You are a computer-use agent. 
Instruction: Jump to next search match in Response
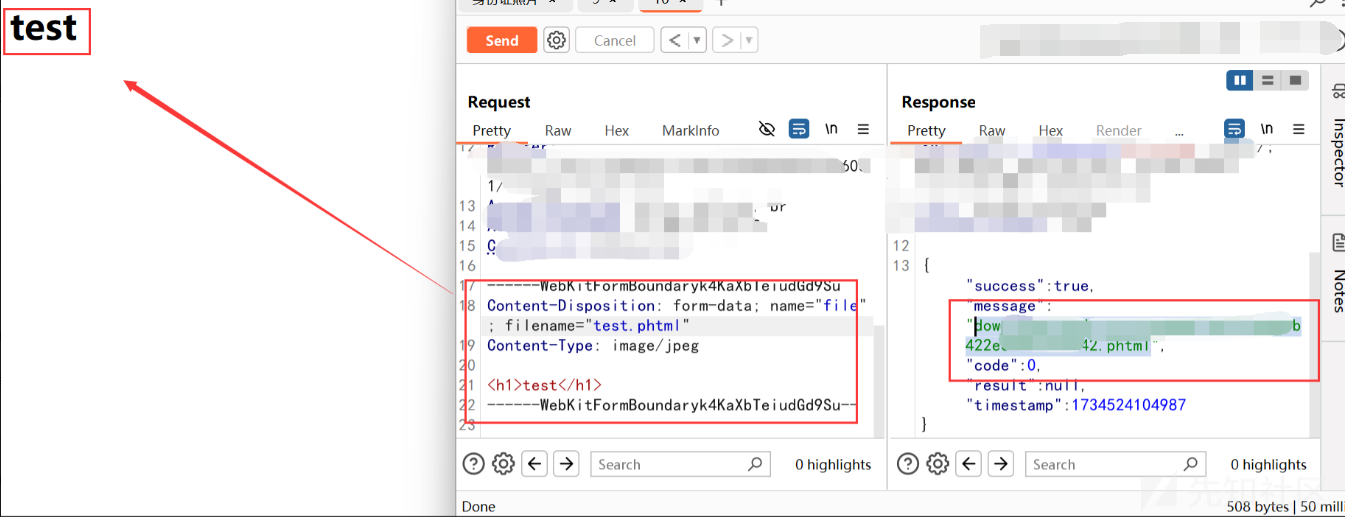click(1001, 464)
